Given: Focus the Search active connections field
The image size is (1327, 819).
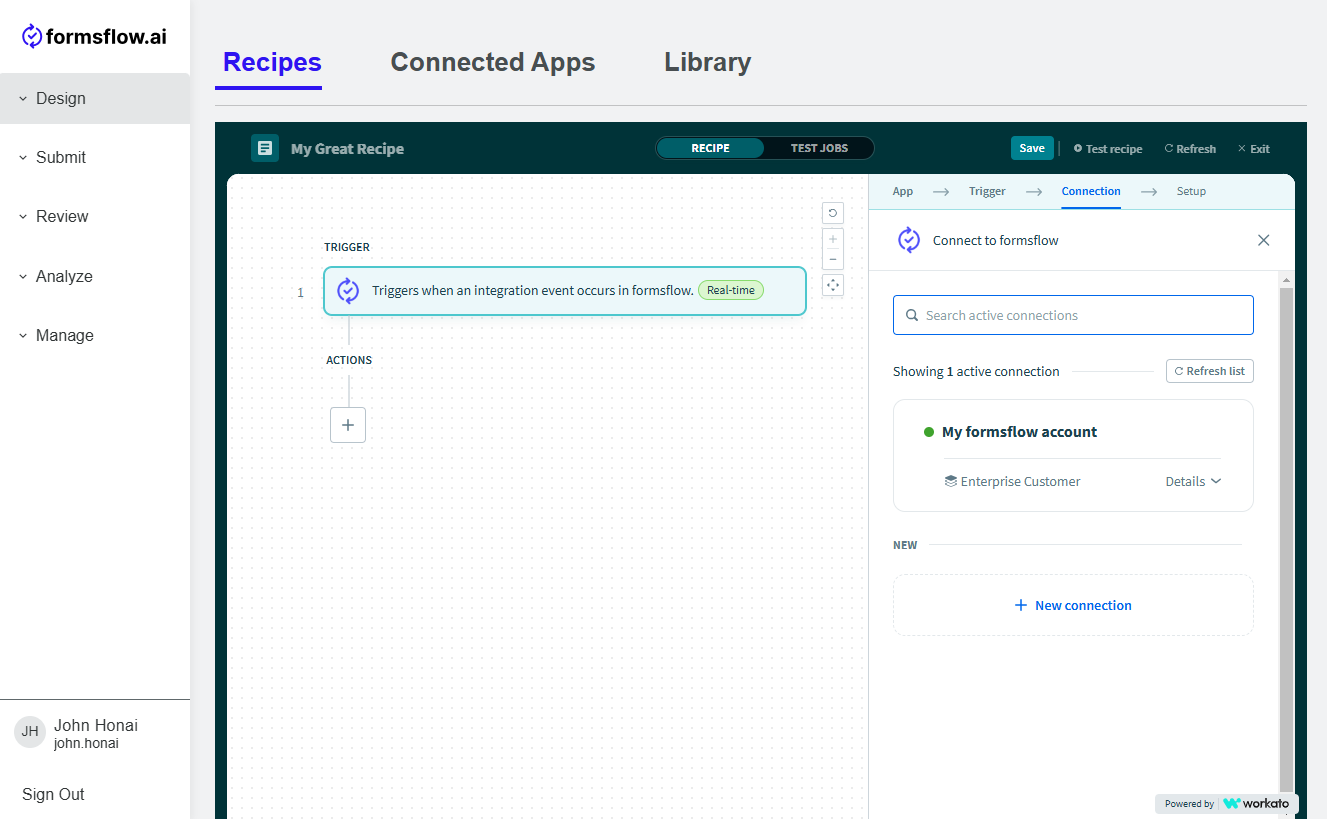Looking at the screenshot, I should click(x=1073, y=315).
